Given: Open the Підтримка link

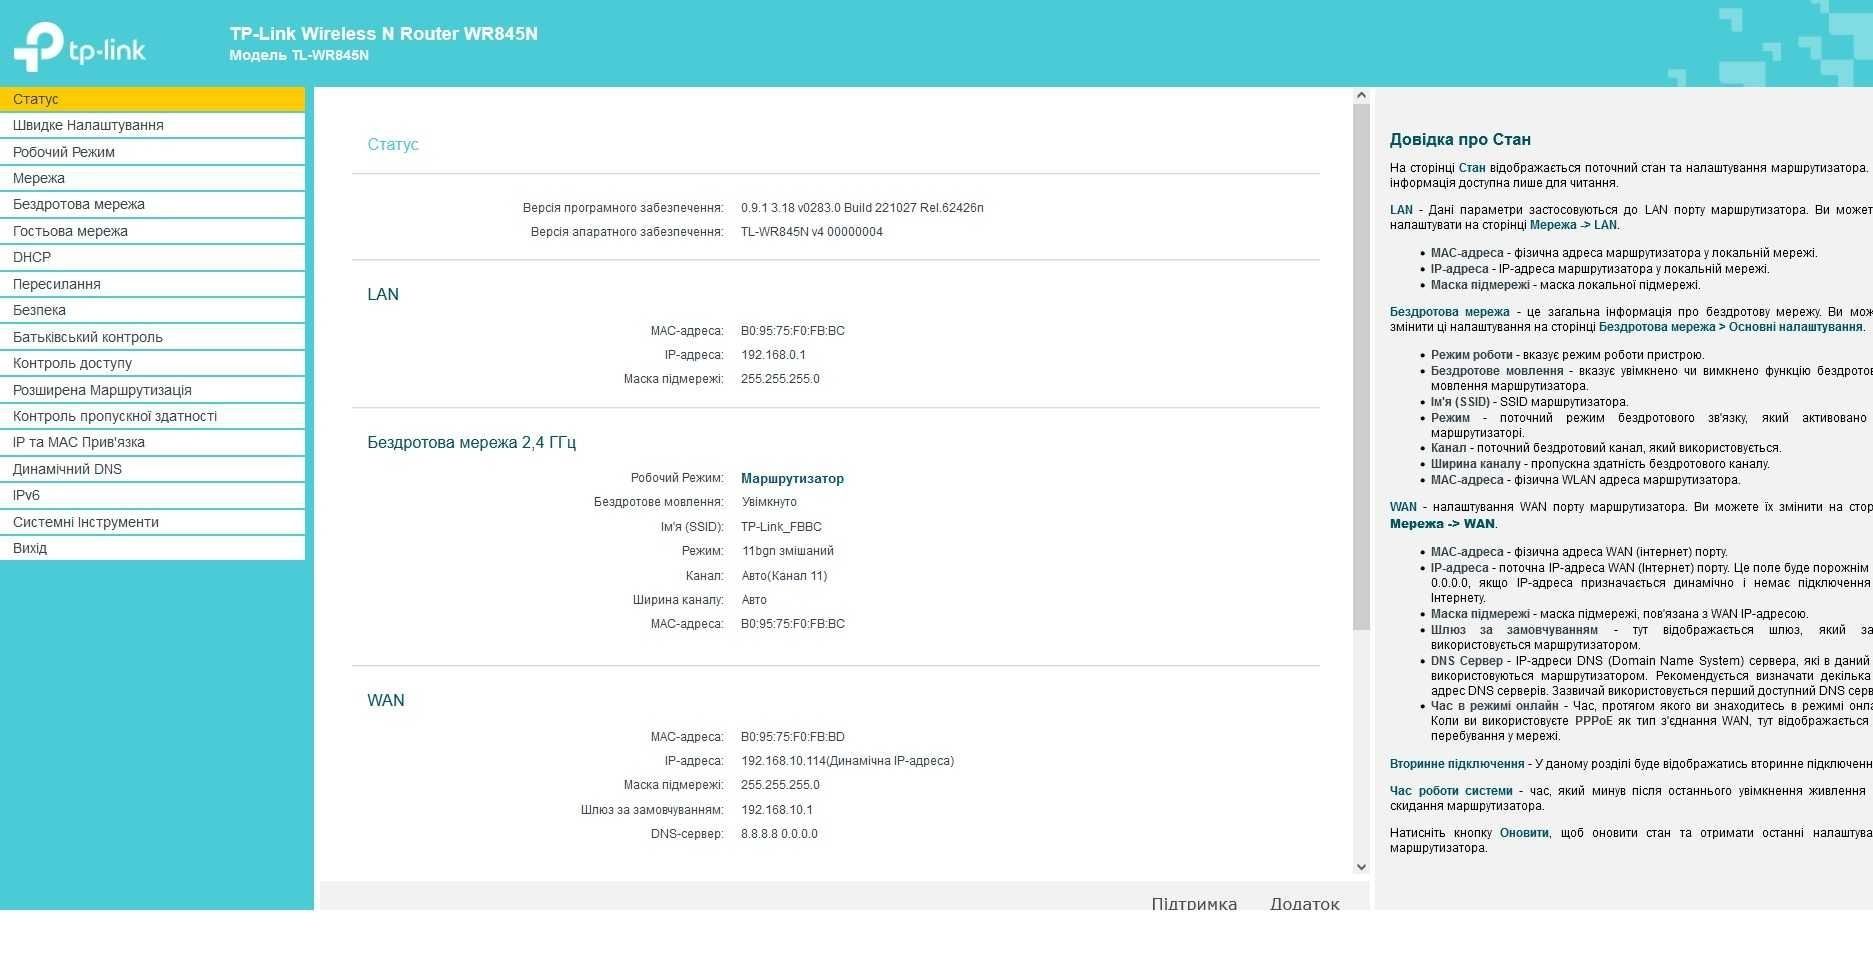Looking at the screenshot, I should coord(1194,903).
